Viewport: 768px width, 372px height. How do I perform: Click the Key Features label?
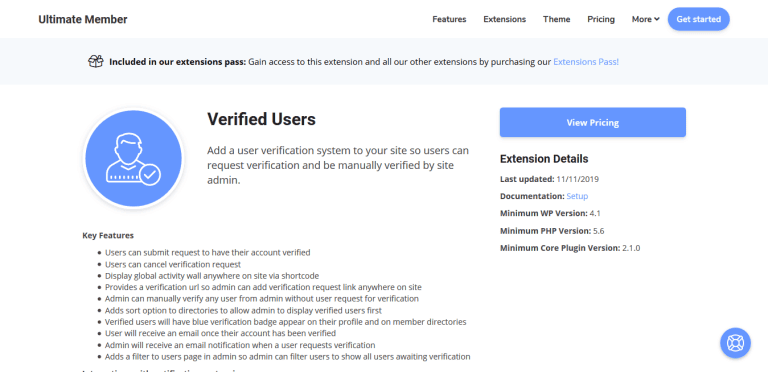click(108, 235)
